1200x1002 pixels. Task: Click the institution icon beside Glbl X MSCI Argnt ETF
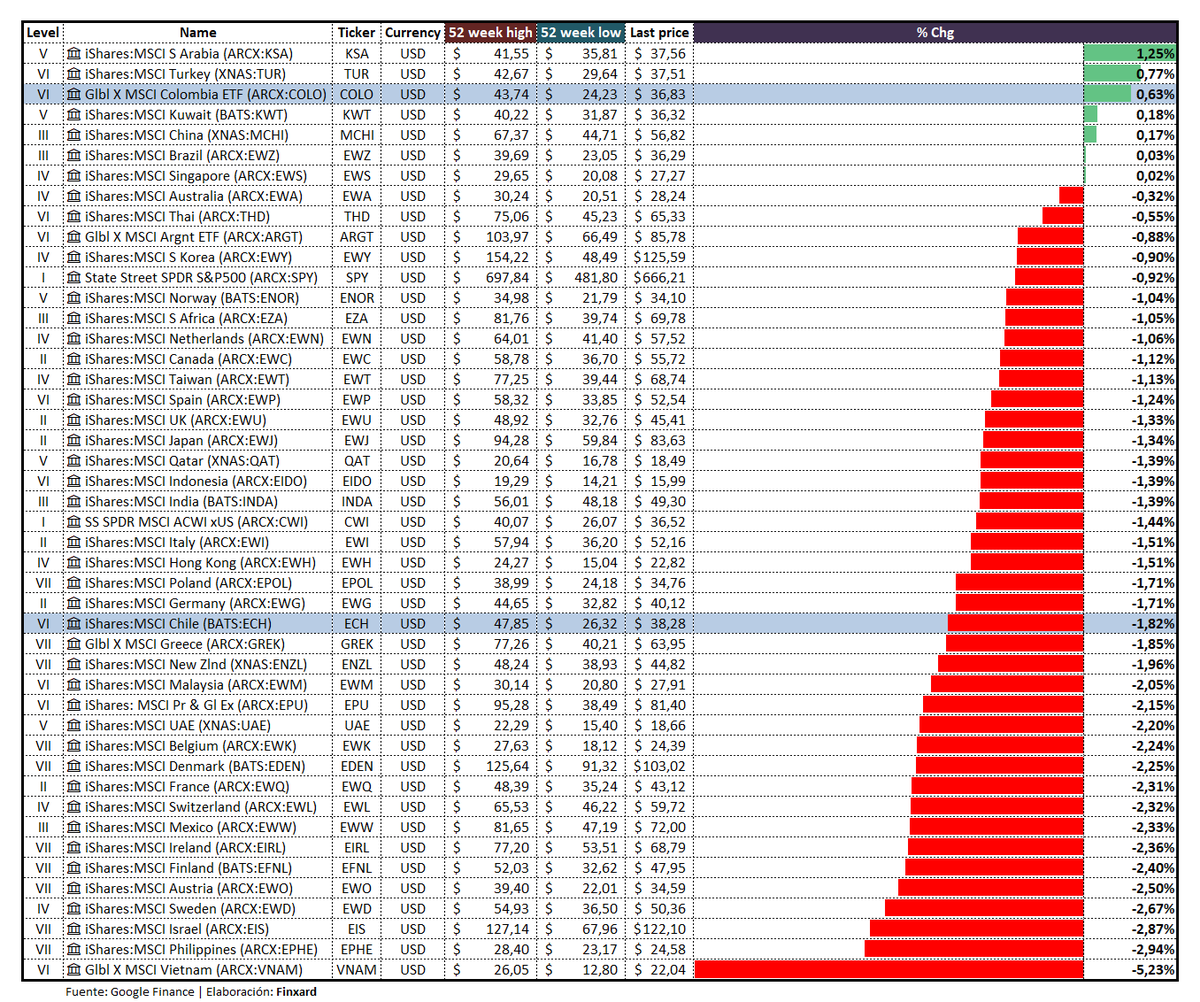tap(75, 236)
